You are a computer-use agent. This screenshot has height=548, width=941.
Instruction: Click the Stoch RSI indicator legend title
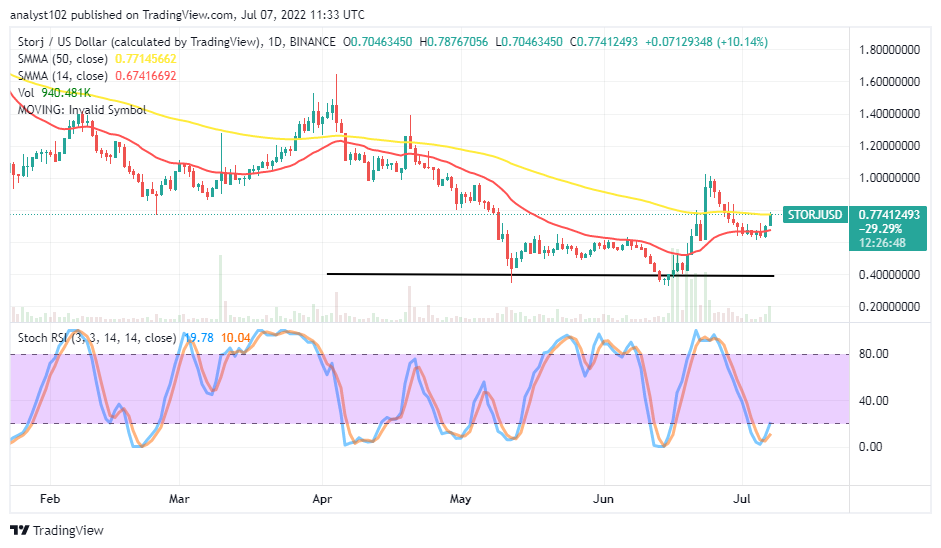pos(95,337)
